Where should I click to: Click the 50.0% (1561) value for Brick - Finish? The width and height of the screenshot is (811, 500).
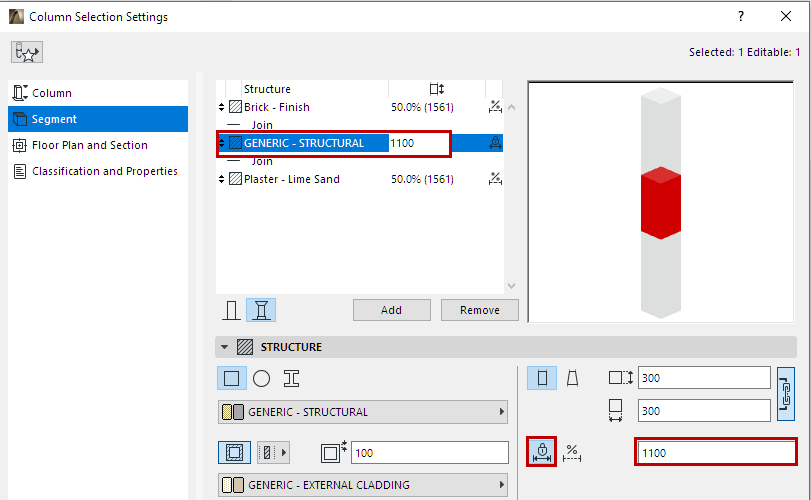[422, 107]
